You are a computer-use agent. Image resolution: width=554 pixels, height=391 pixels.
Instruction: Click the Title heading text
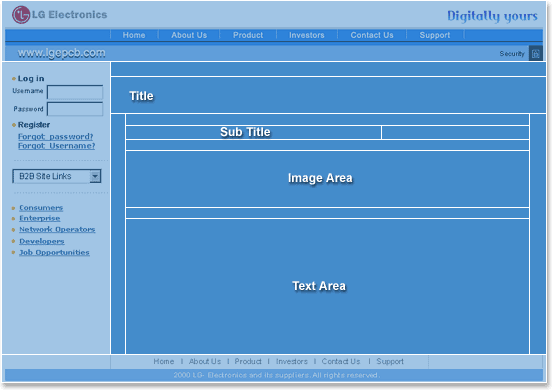(141, 96)
